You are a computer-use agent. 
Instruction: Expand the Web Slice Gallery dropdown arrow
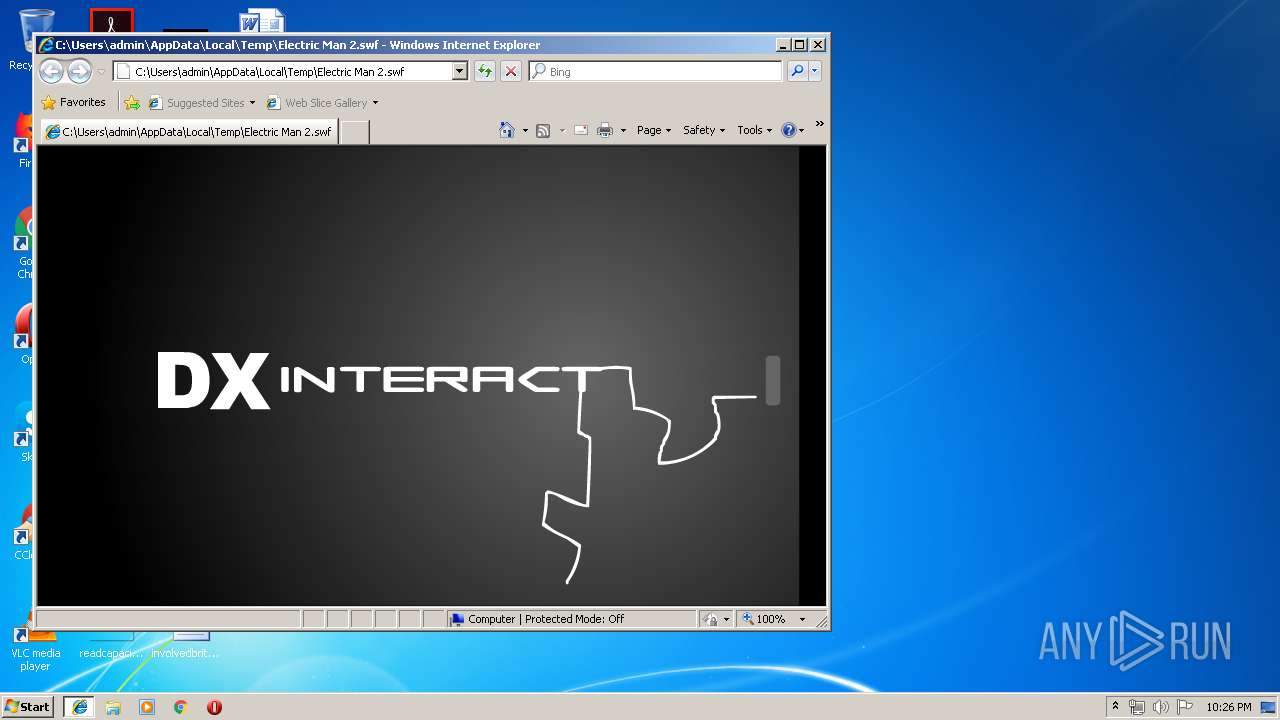tap(375, 102)
